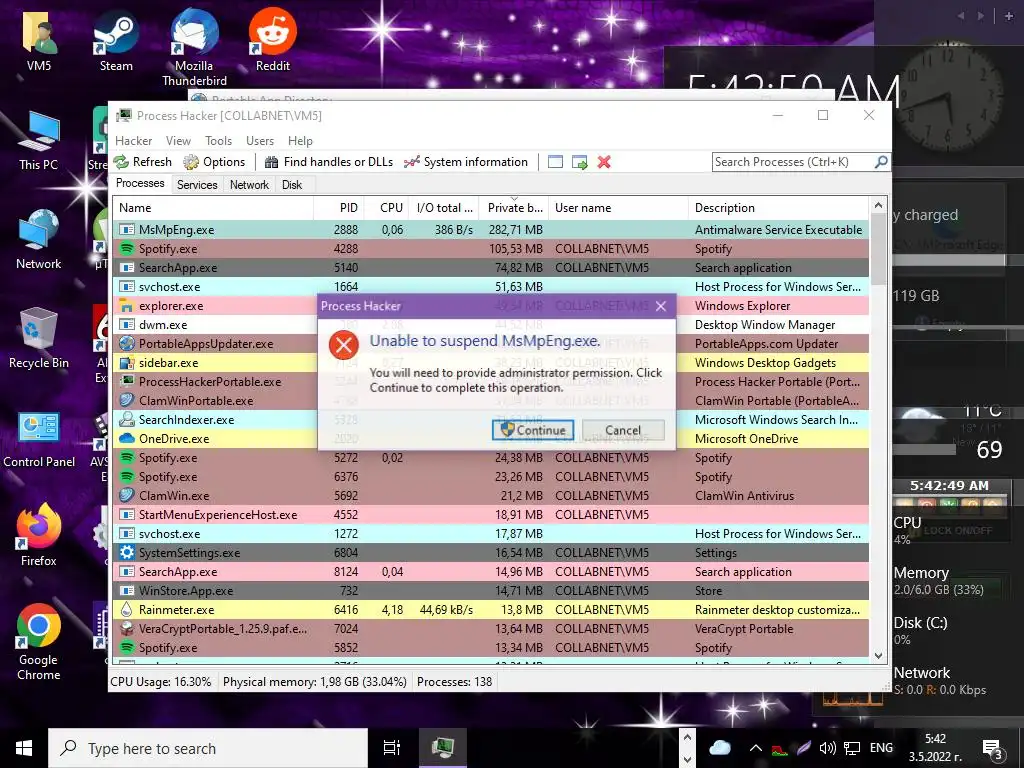Open the Hacker menu
The width and height of the screenshot is (1024, 768).
click(x=133, y=140)
